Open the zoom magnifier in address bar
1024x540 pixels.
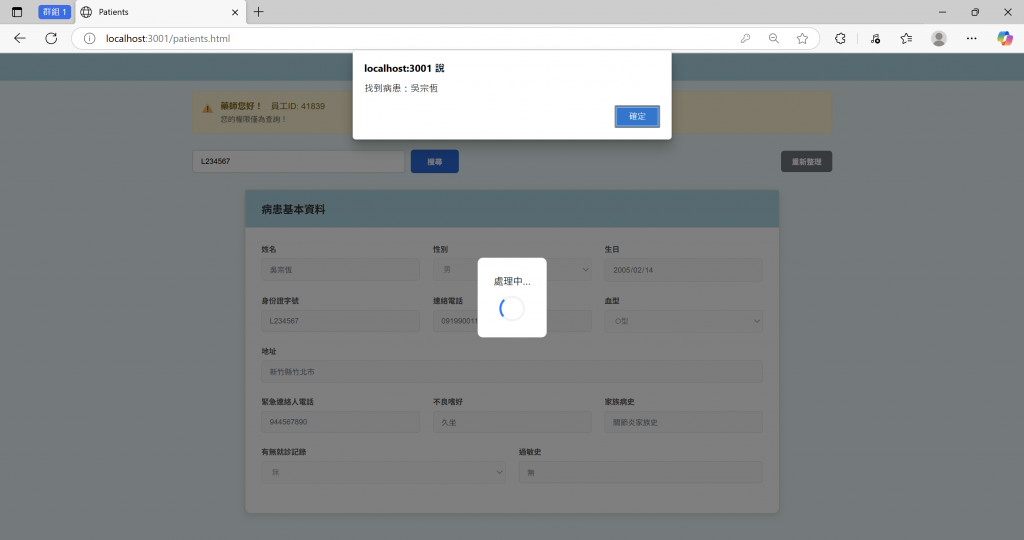774,39
